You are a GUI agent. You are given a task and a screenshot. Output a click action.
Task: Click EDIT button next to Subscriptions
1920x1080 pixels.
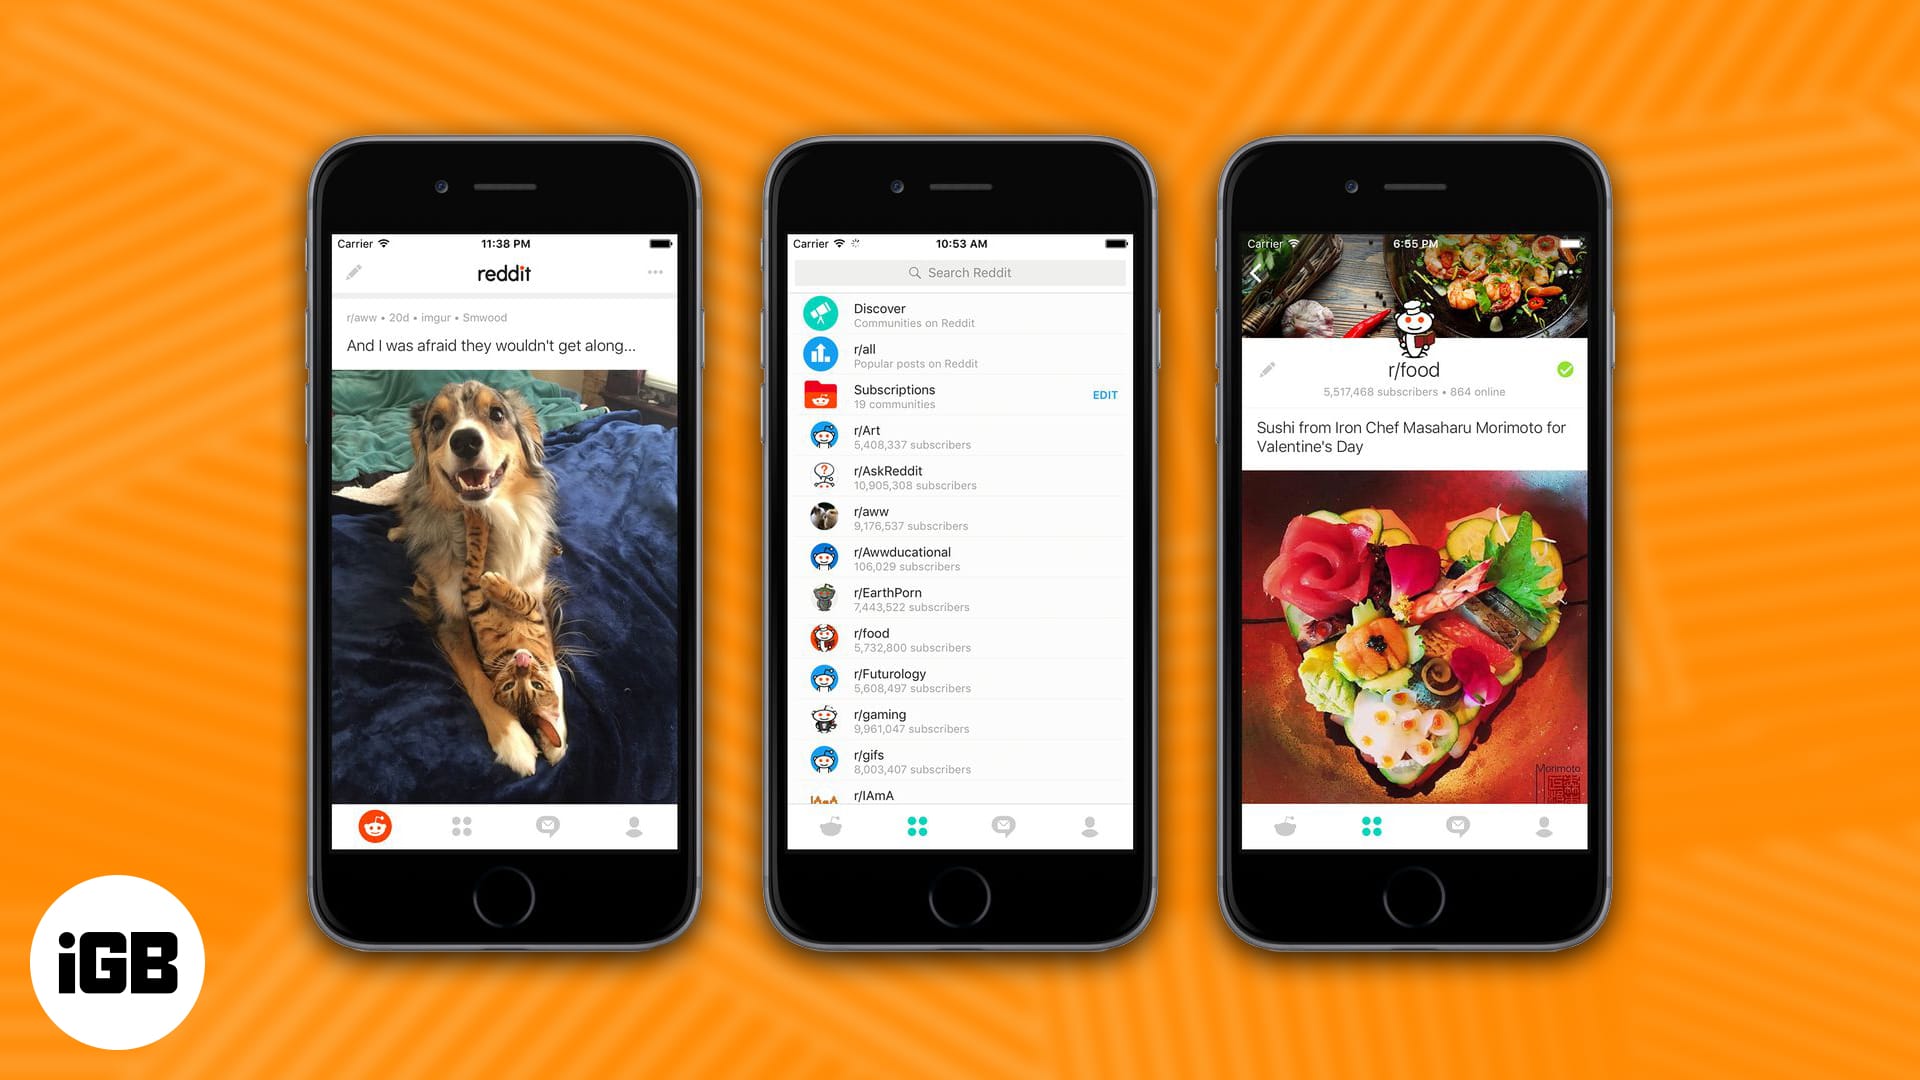(x=1108, y=394)
